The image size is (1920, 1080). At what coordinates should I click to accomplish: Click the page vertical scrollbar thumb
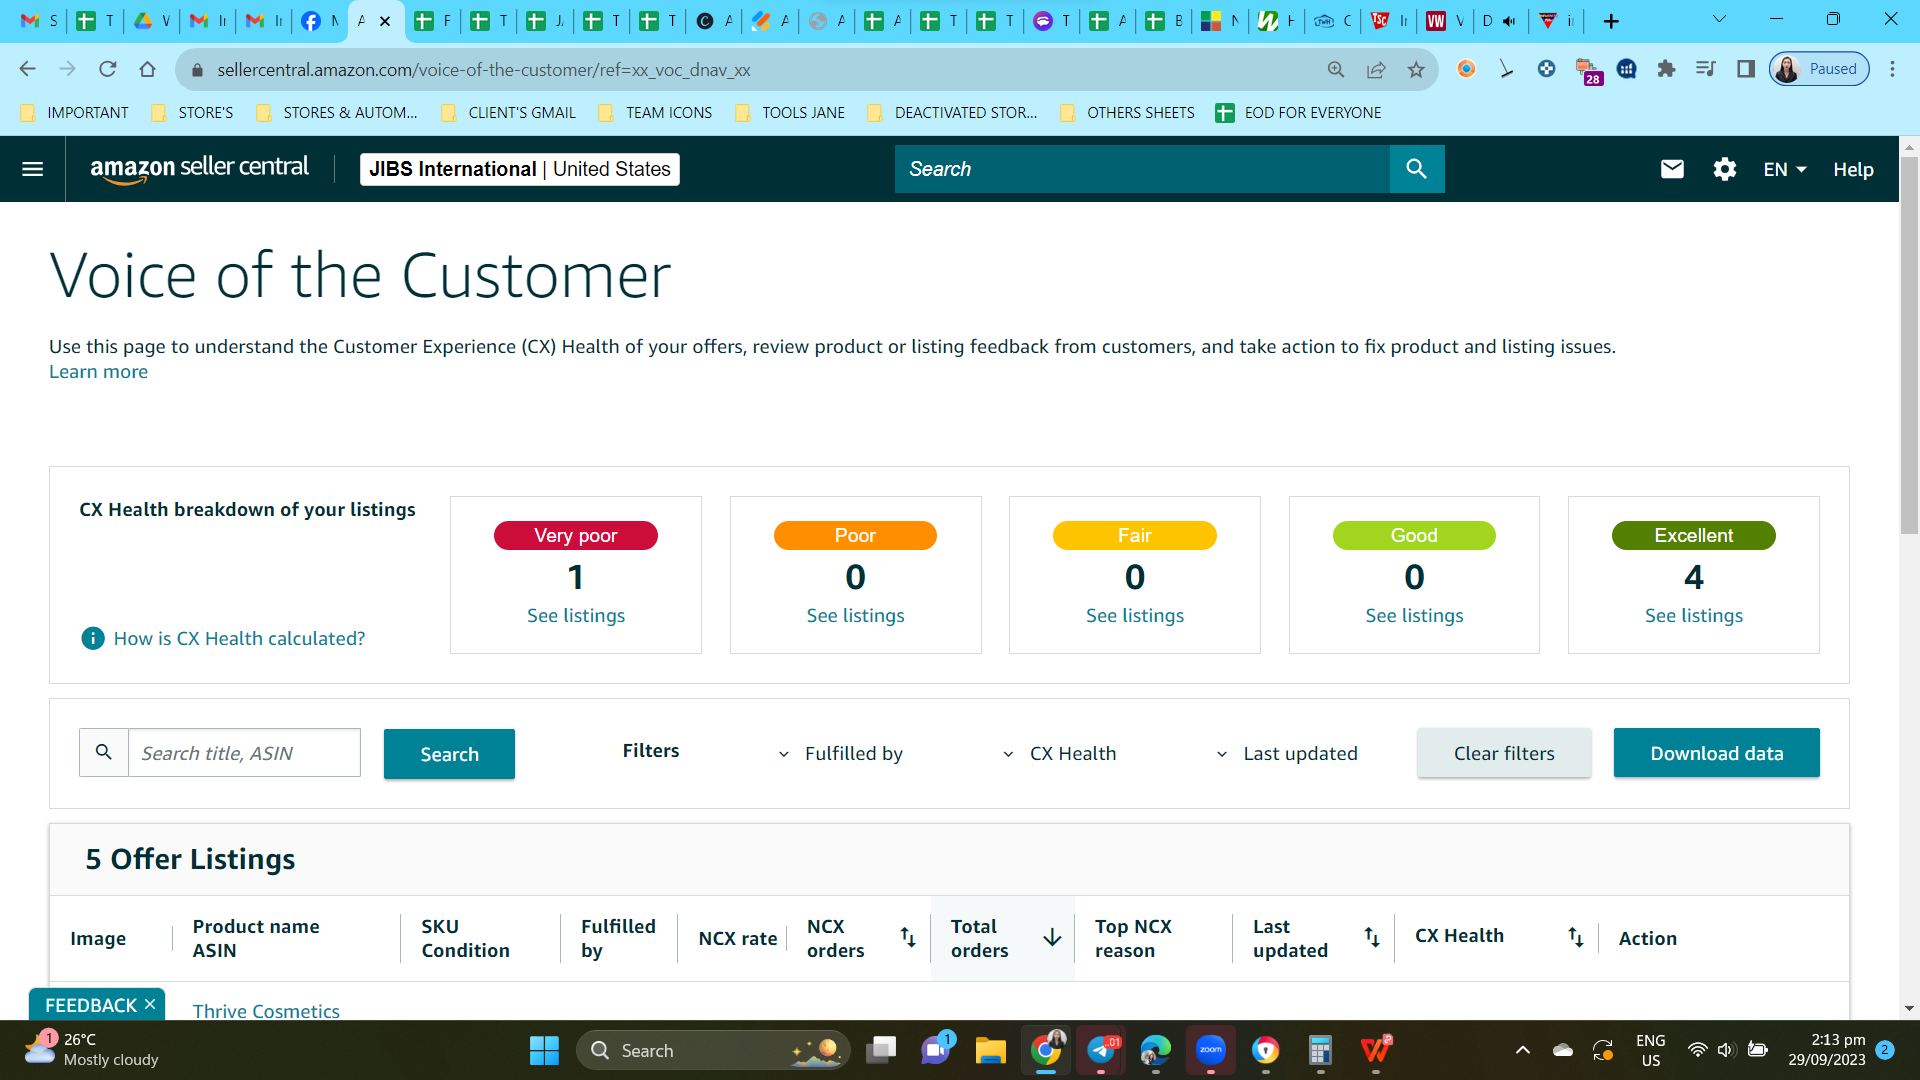click(1909, 345)
